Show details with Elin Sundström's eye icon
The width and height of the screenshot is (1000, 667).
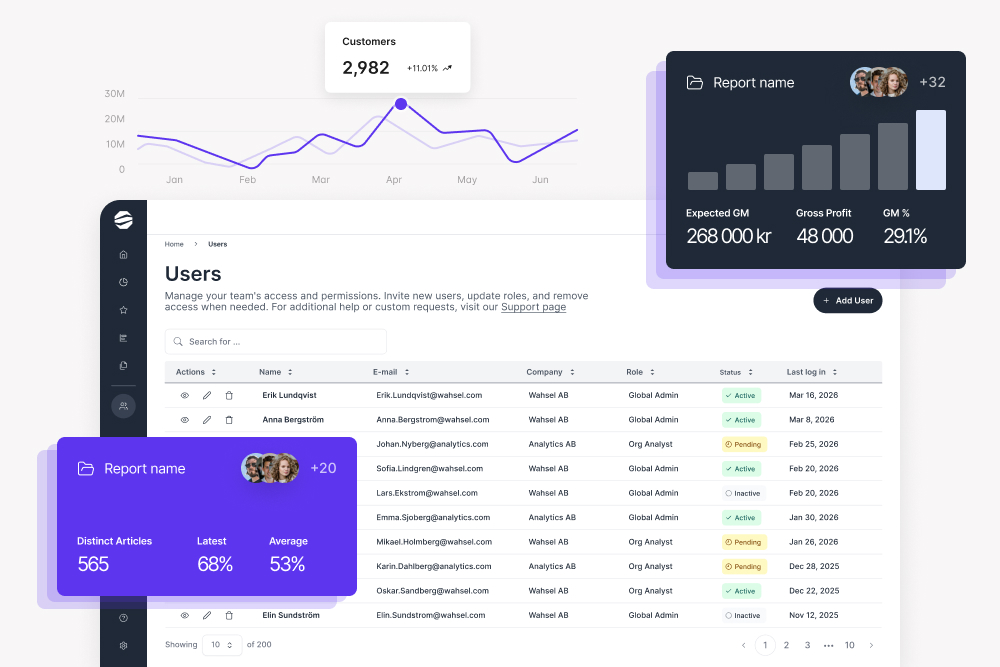point(184,615)
